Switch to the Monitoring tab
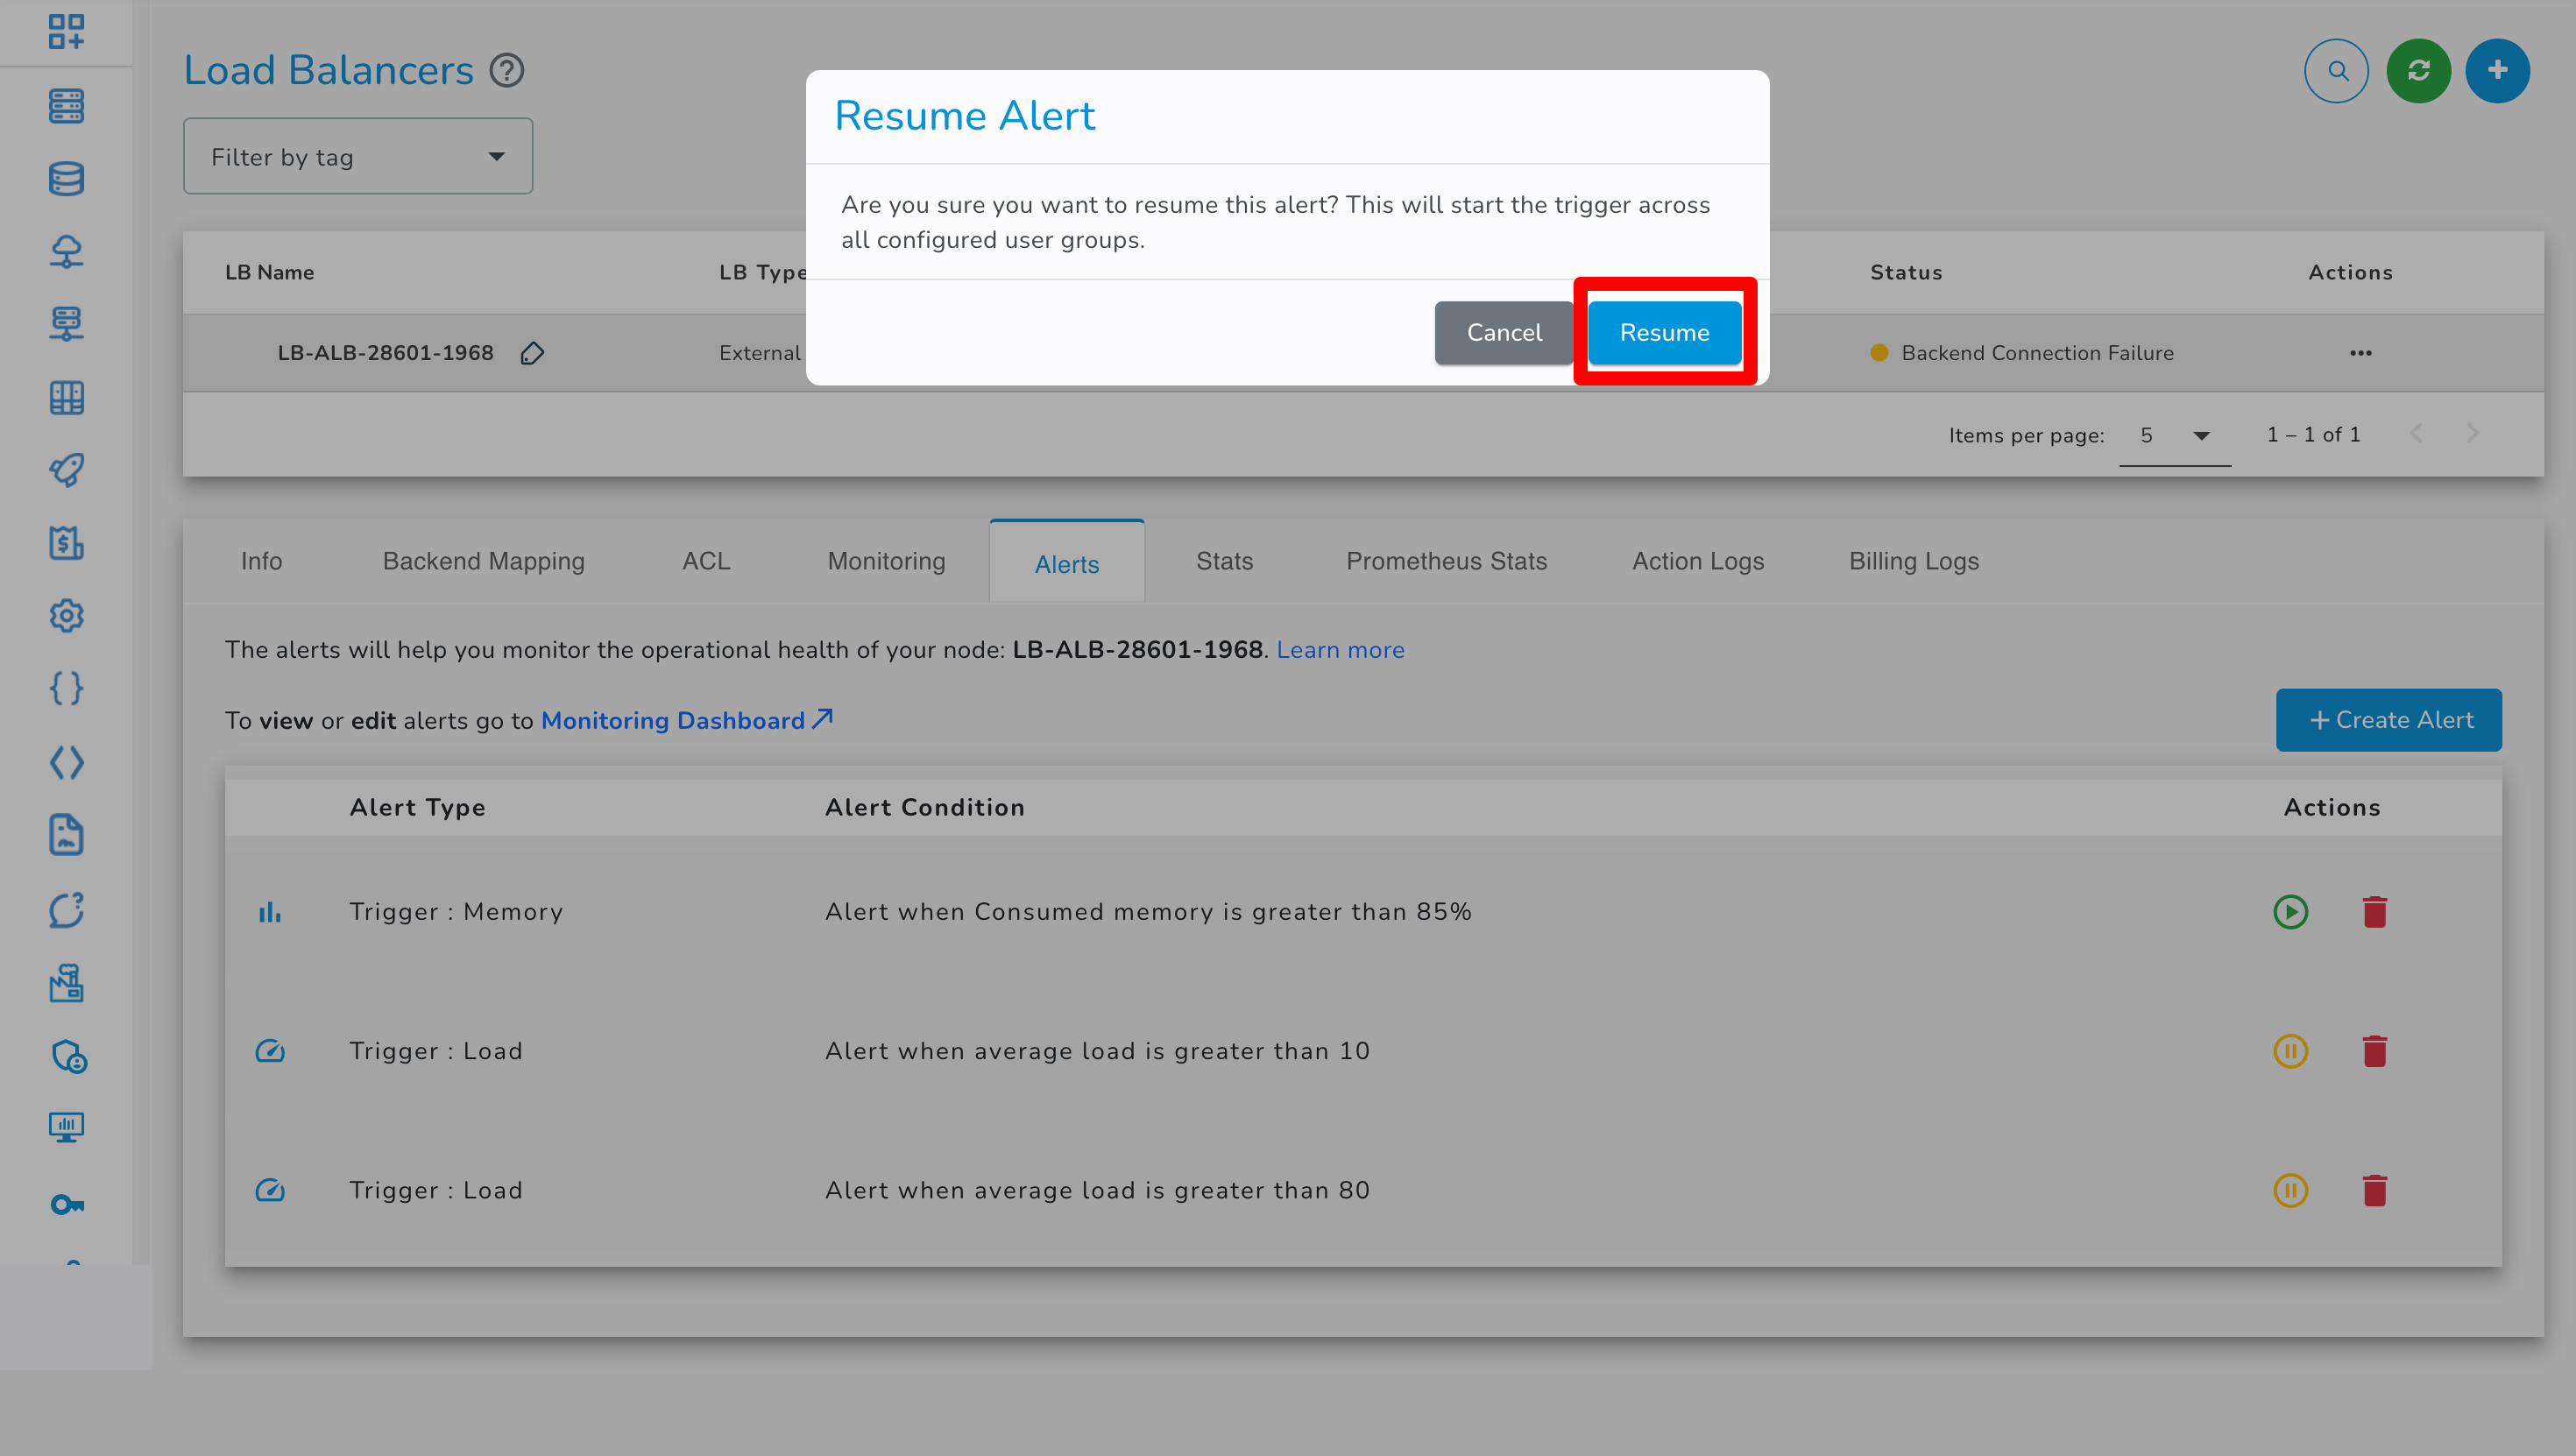 (x=886, y=561)
